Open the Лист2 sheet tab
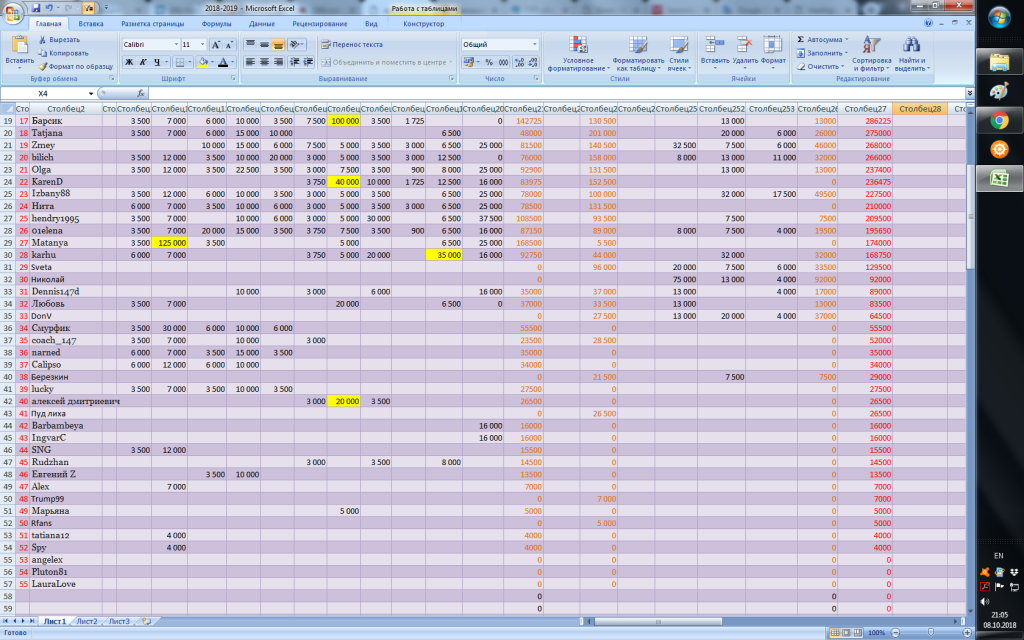The image size is (1024, 640). tap(88, 621)
